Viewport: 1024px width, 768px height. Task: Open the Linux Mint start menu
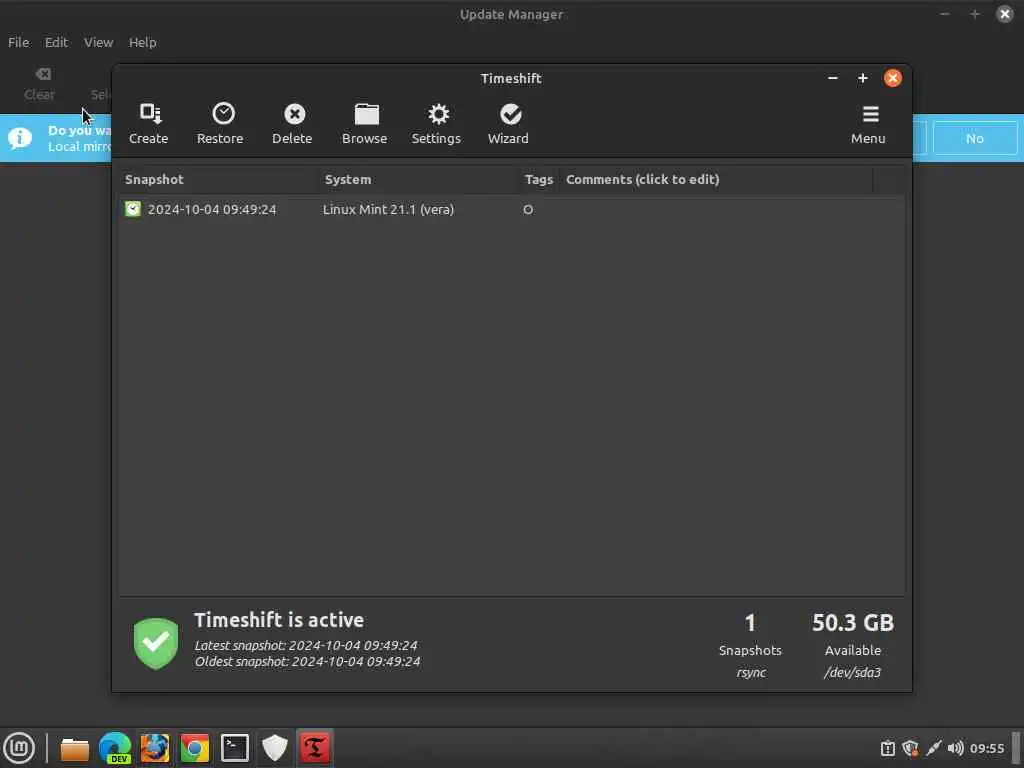pos(19,748)
